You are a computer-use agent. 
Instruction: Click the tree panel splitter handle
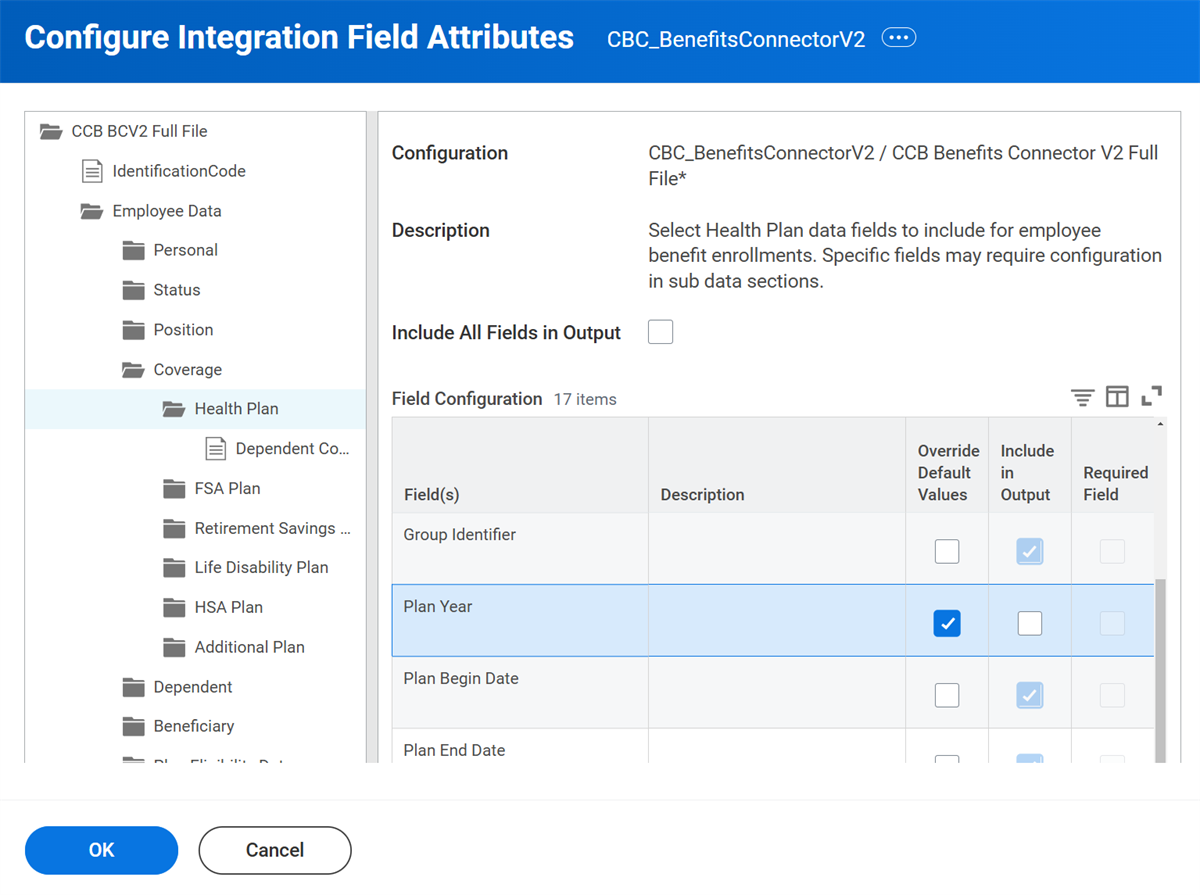point(372,437)
